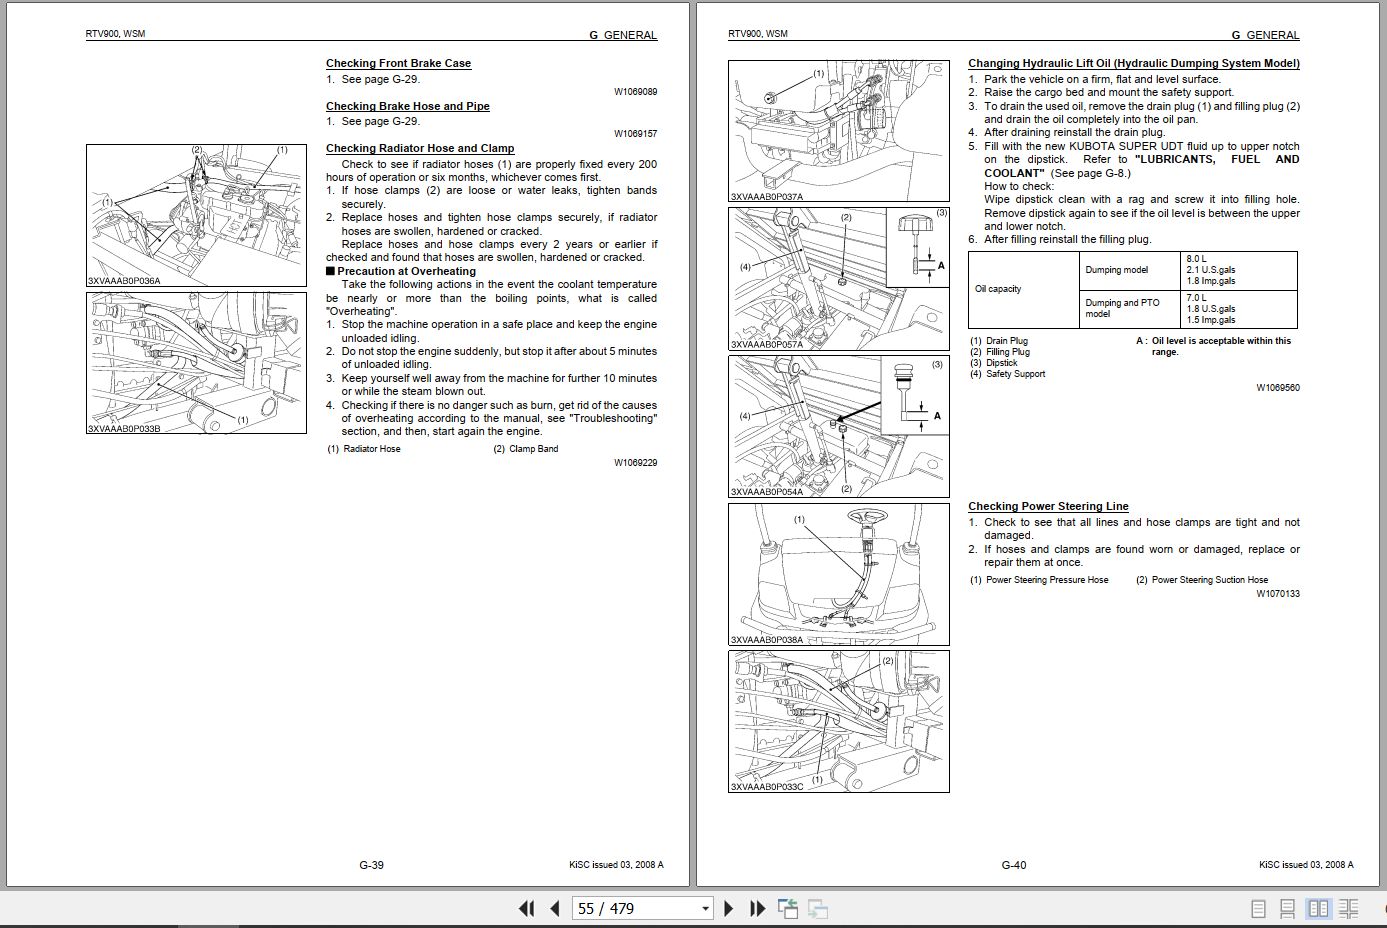Click the Checking Front Brake Case heading
This screenshot has height=928, width=1387.
[x=398, y=63]
